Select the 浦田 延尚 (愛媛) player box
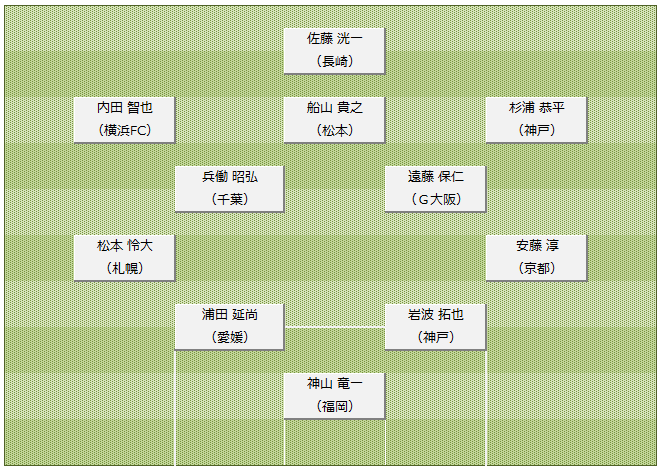Image resolution: width=661 pixels, height=471 pixels. click(229, 327)
